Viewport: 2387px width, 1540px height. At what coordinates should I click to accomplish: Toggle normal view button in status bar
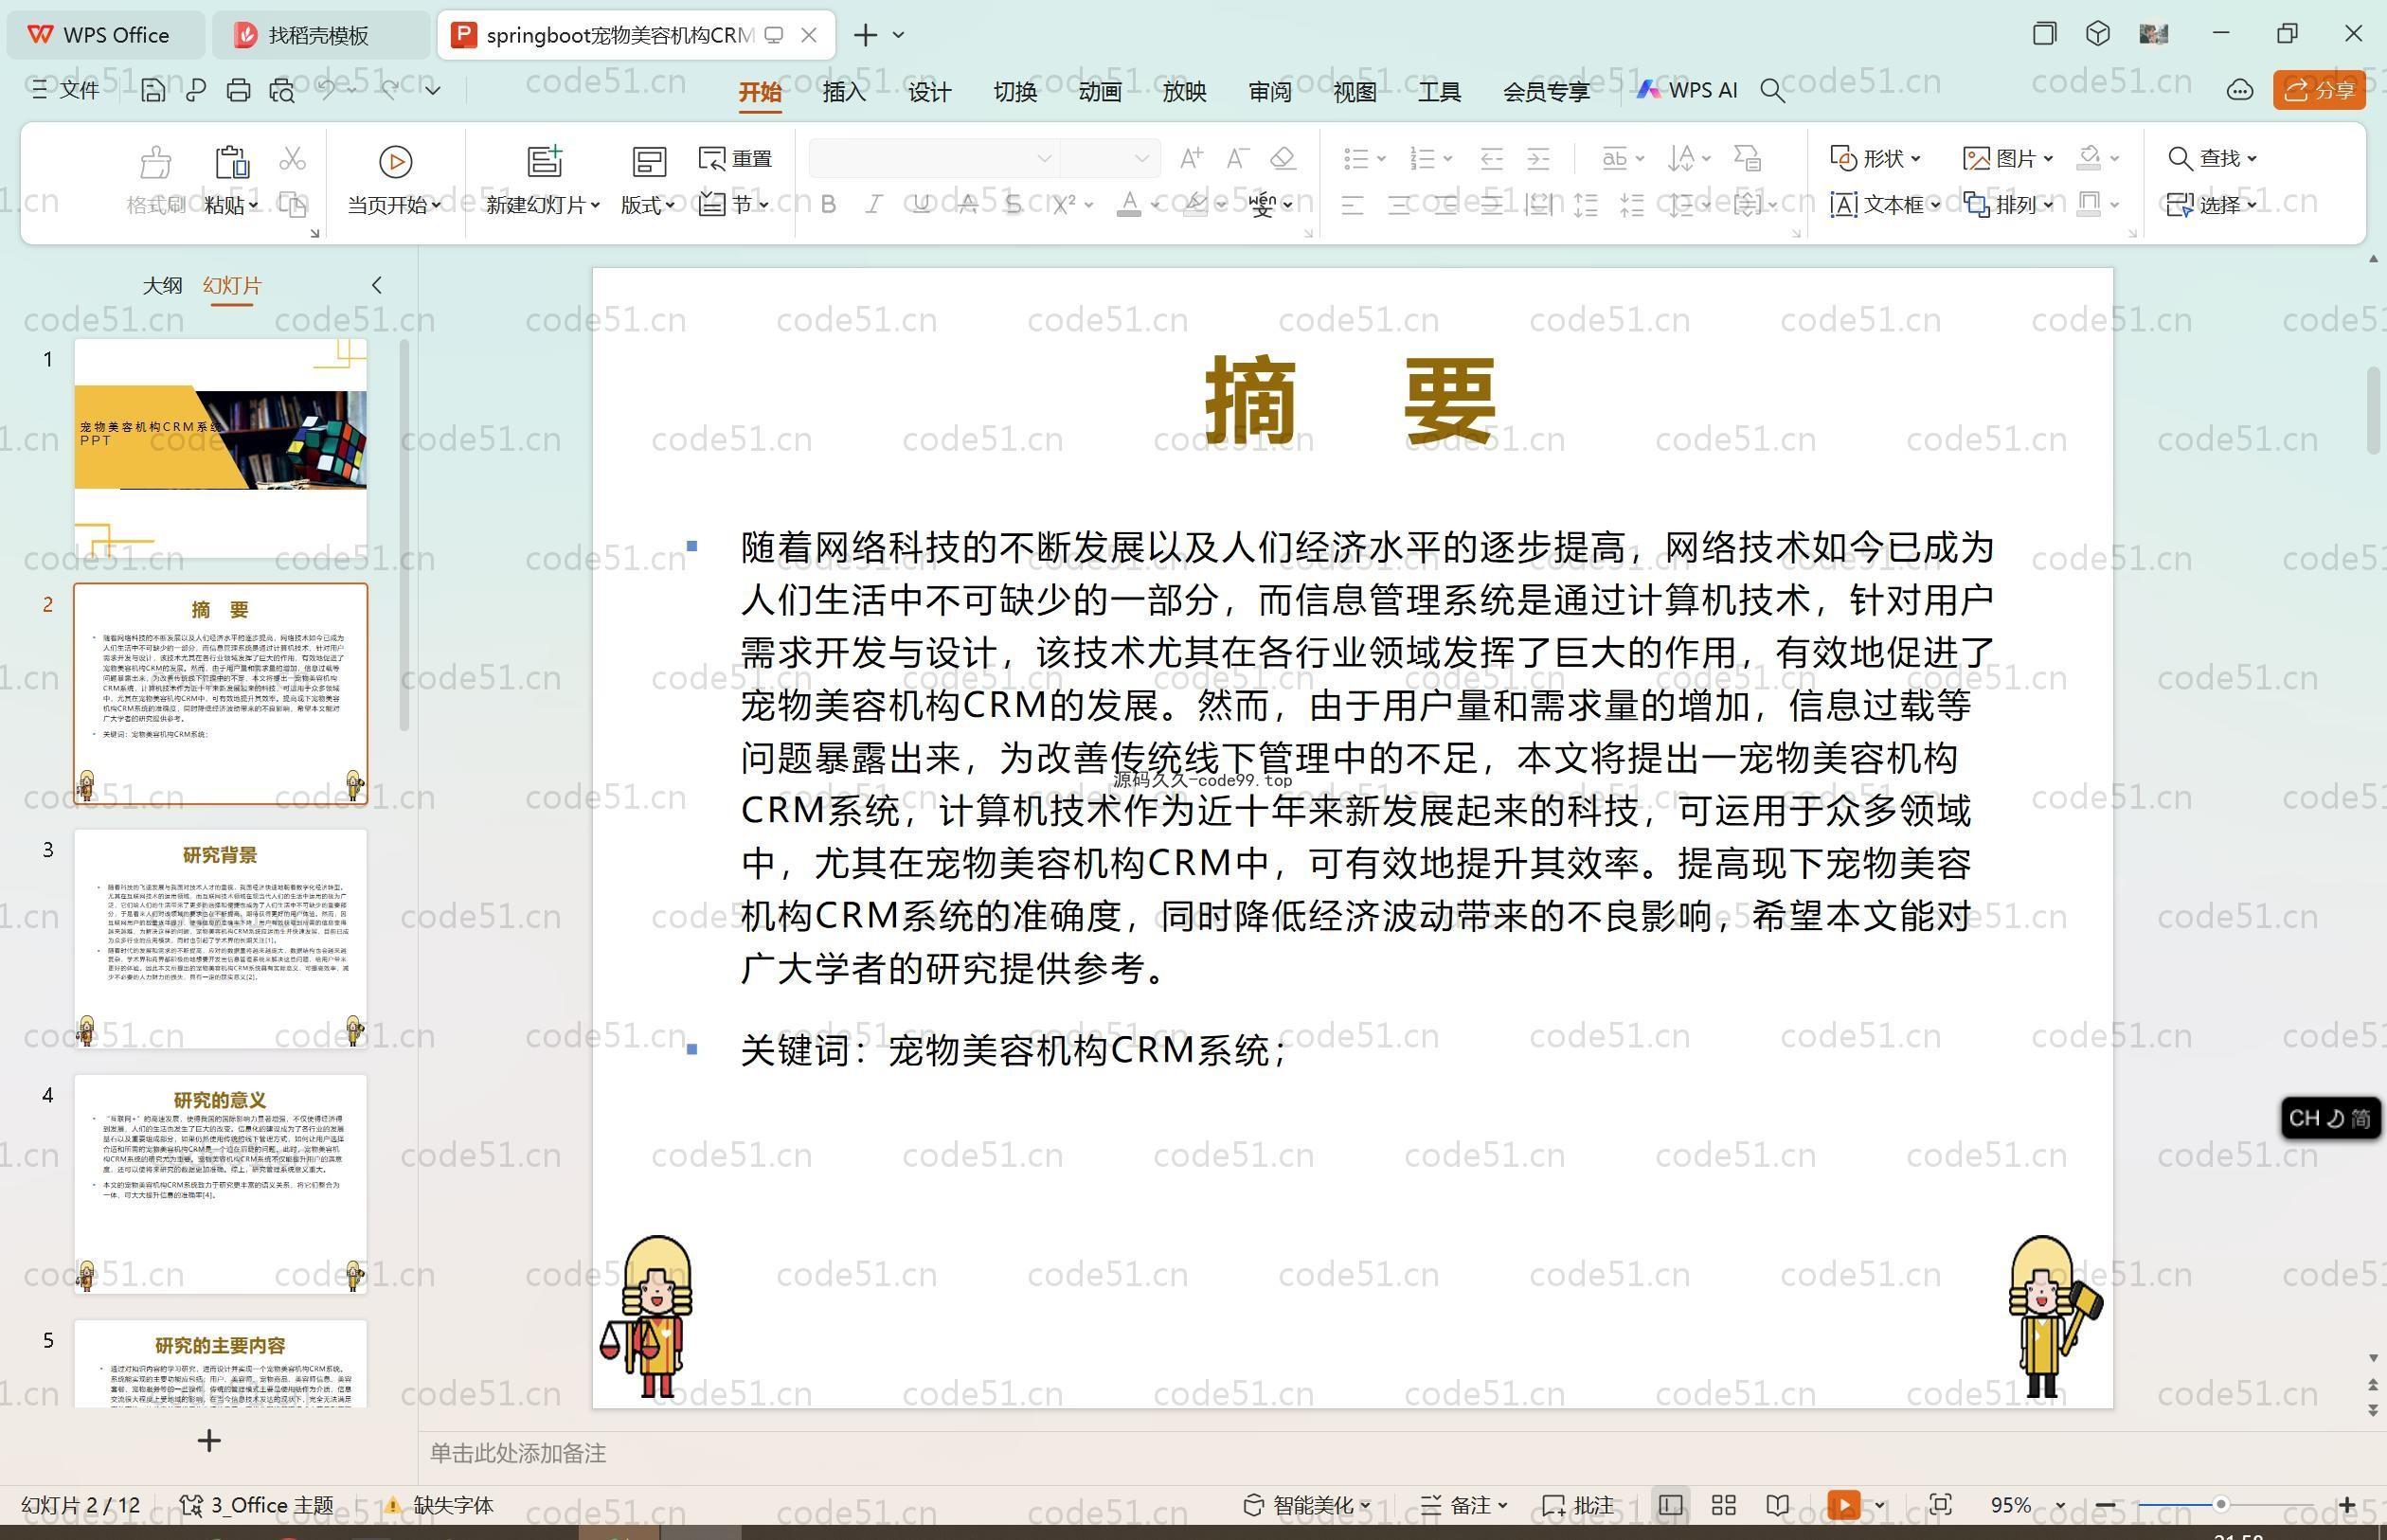(1670, 1505)
